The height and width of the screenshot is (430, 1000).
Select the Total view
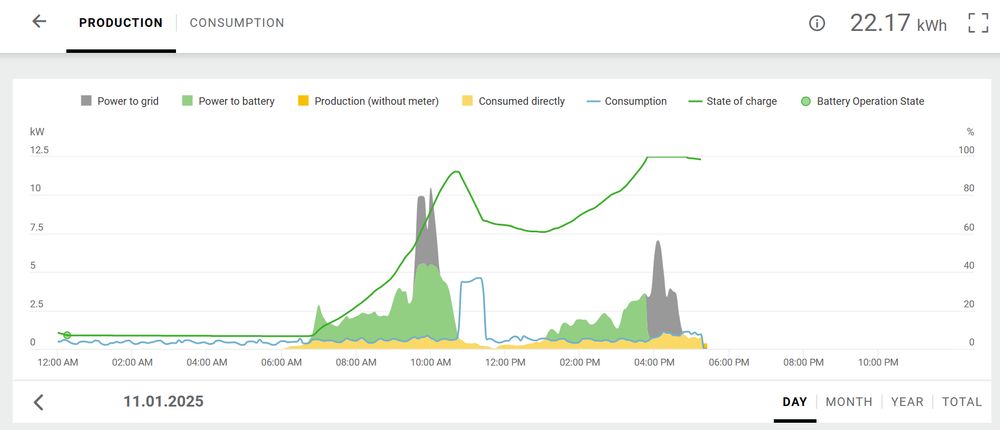pos(962,402)
